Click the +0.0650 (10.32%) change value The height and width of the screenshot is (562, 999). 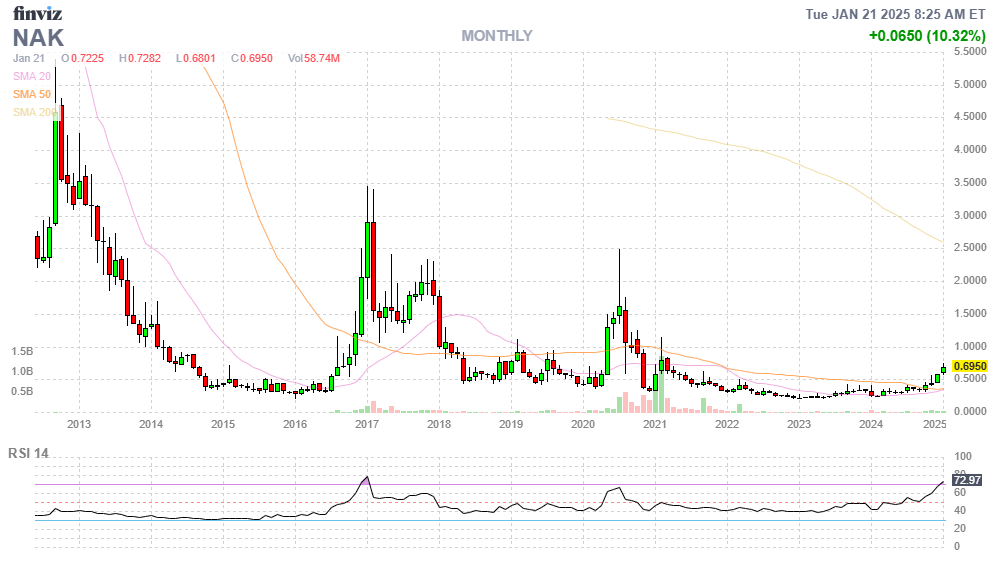[926, 36]
